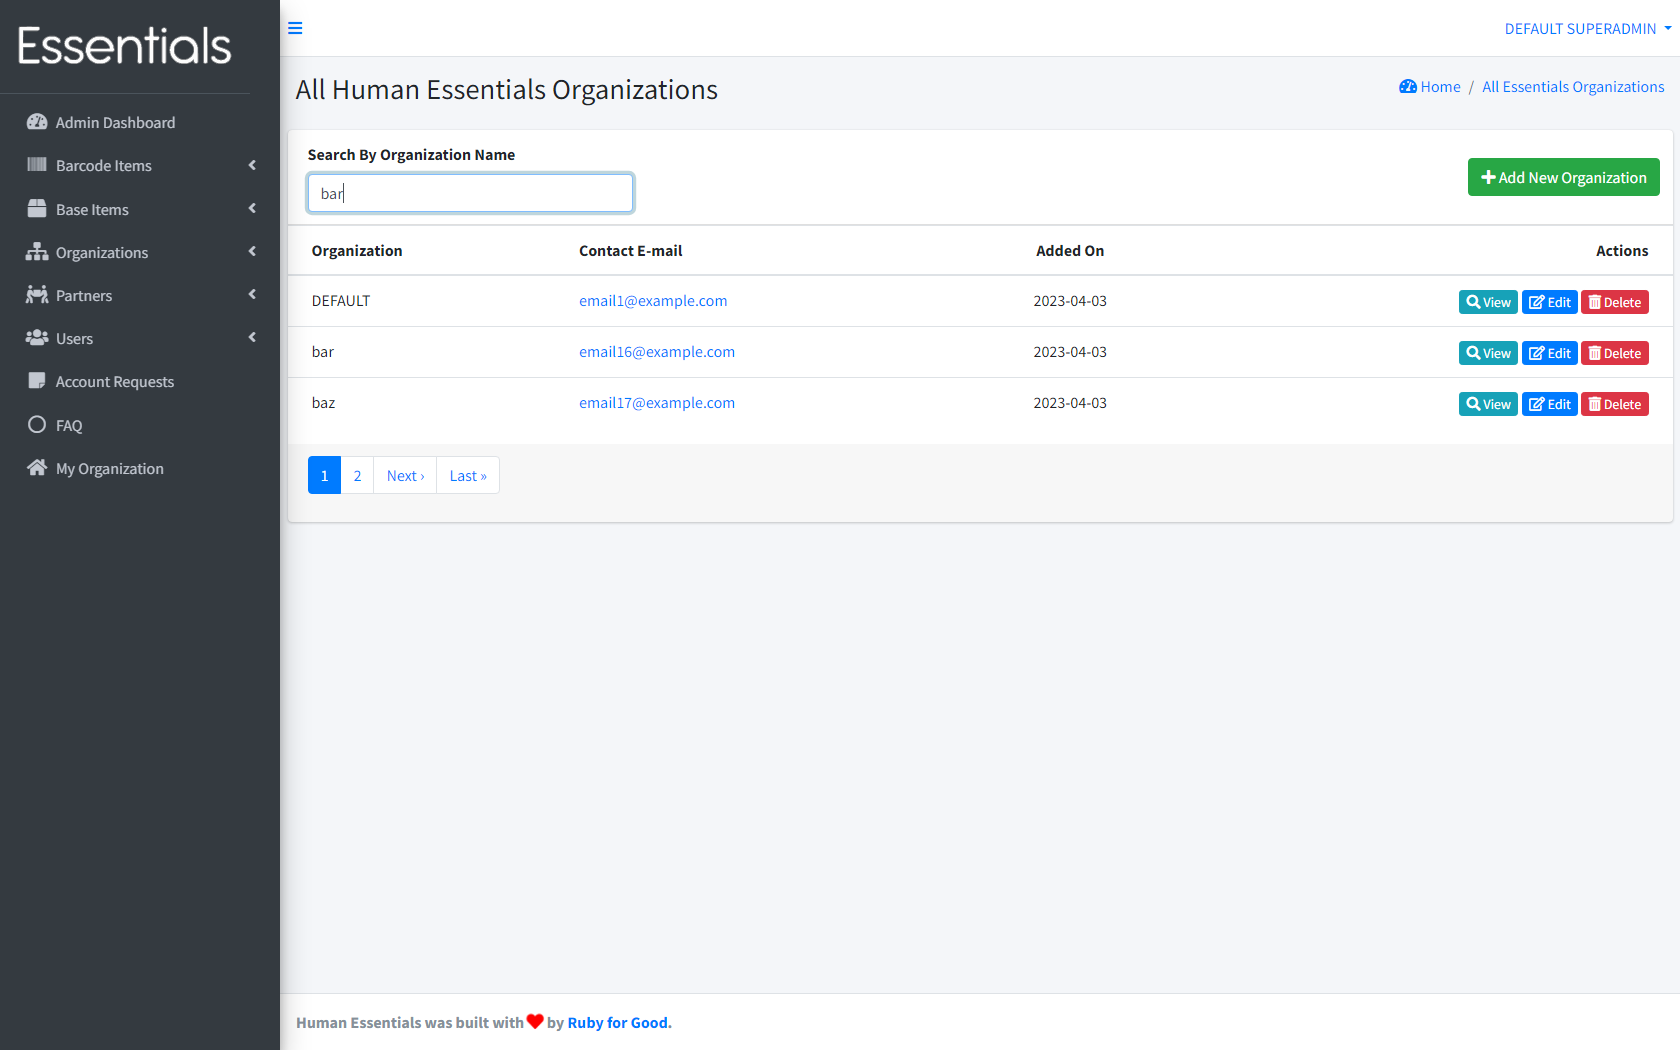Click the Barcode Items barcode icon
The image size is (1680, 1050).
pos(37,165)
